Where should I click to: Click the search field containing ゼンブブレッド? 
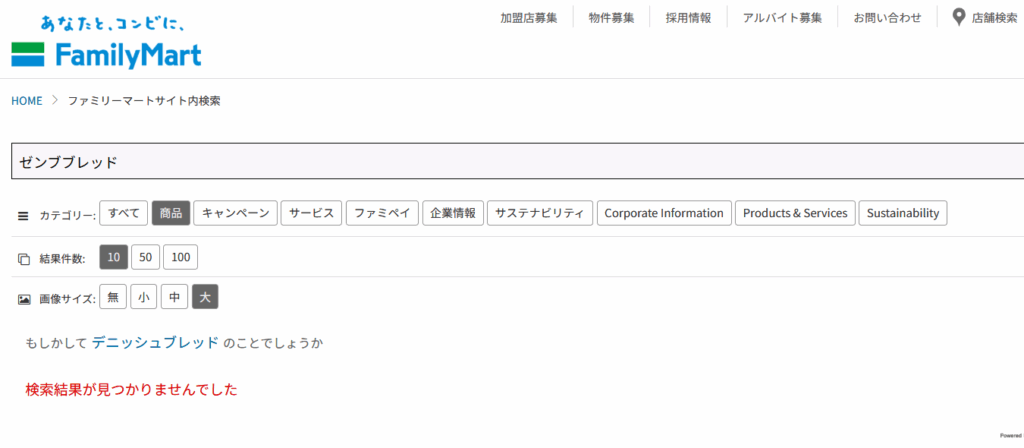pos(518,161)
